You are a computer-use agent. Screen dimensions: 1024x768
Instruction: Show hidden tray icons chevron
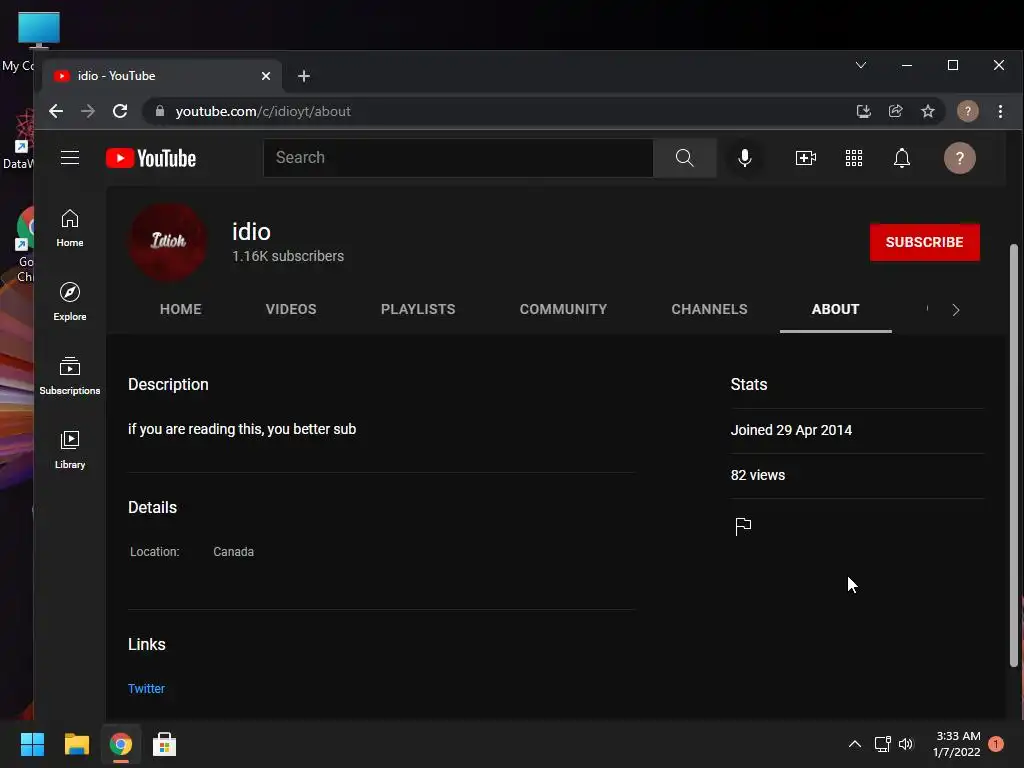pyautogui.click(x=854, y=744)
